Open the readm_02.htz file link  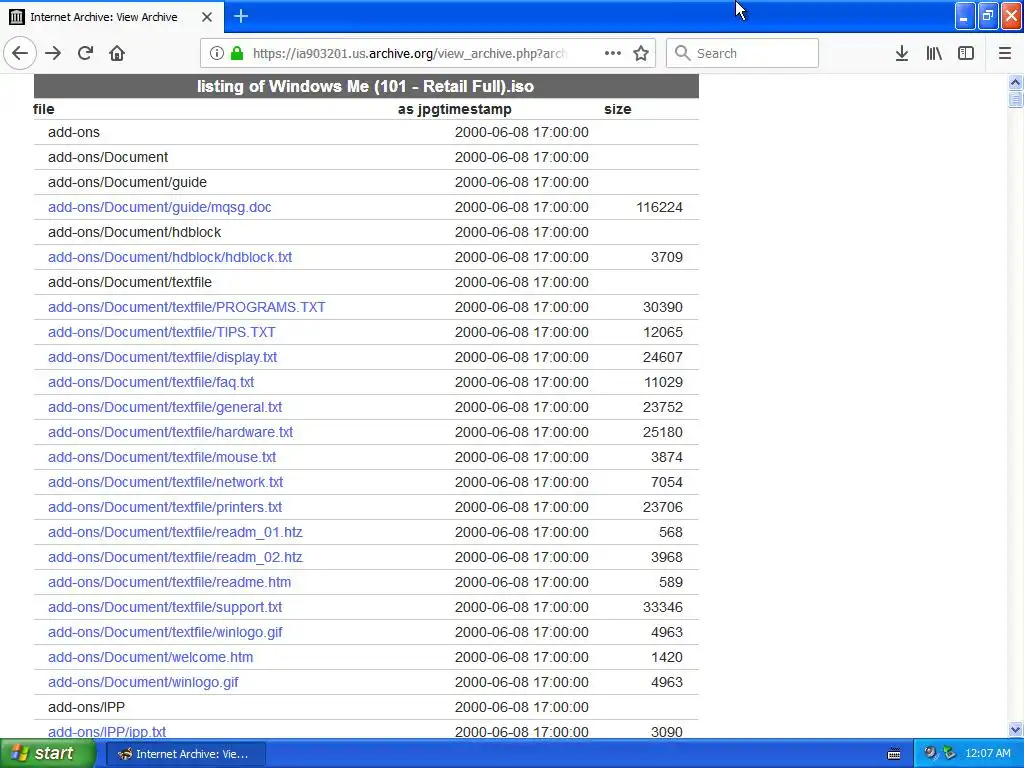(175, 557)
